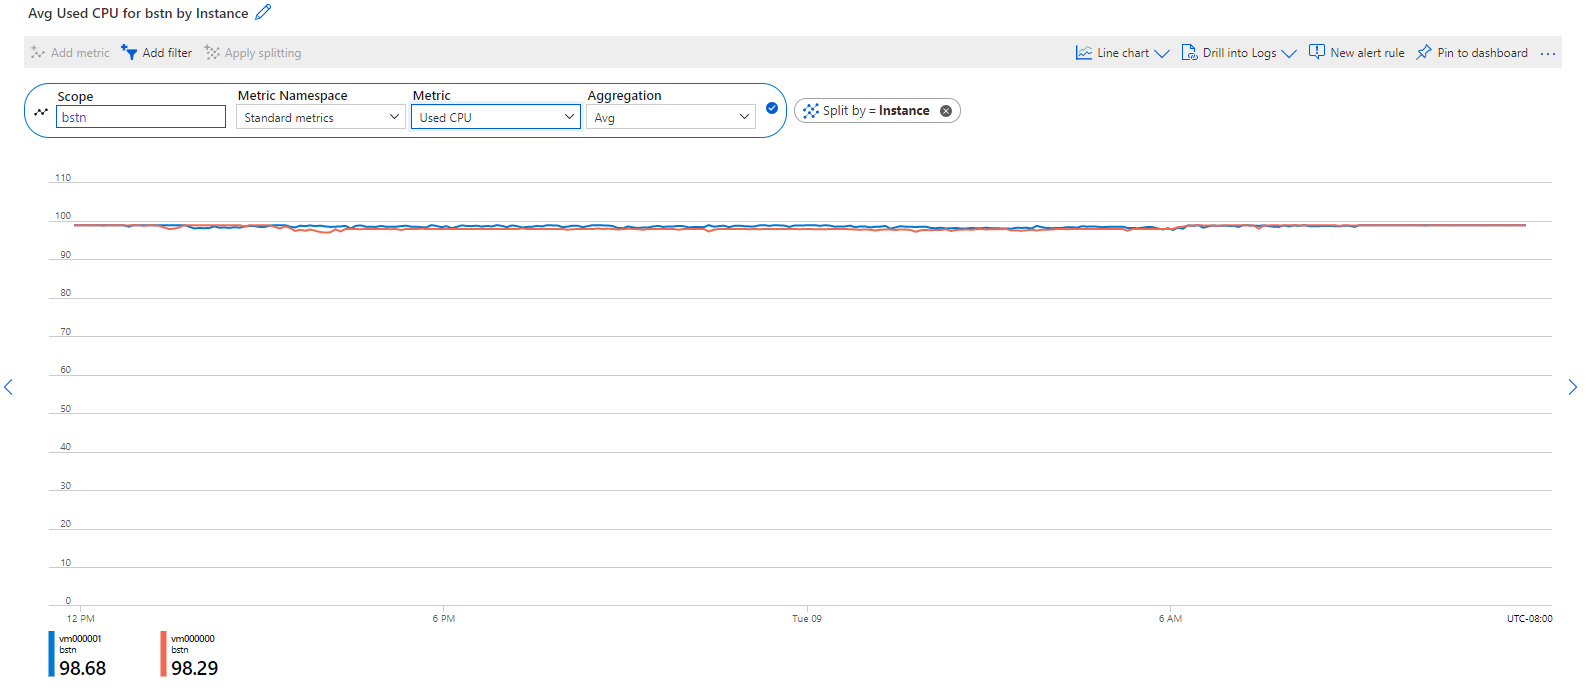This screenshot has width=1587, height=693.
Task: Click Apply splitting
Action: tap(253, 53)
